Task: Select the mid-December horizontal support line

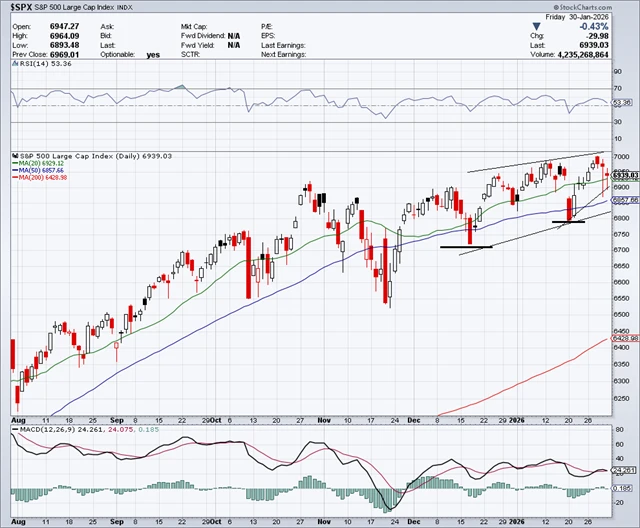Action: [466, 247]
